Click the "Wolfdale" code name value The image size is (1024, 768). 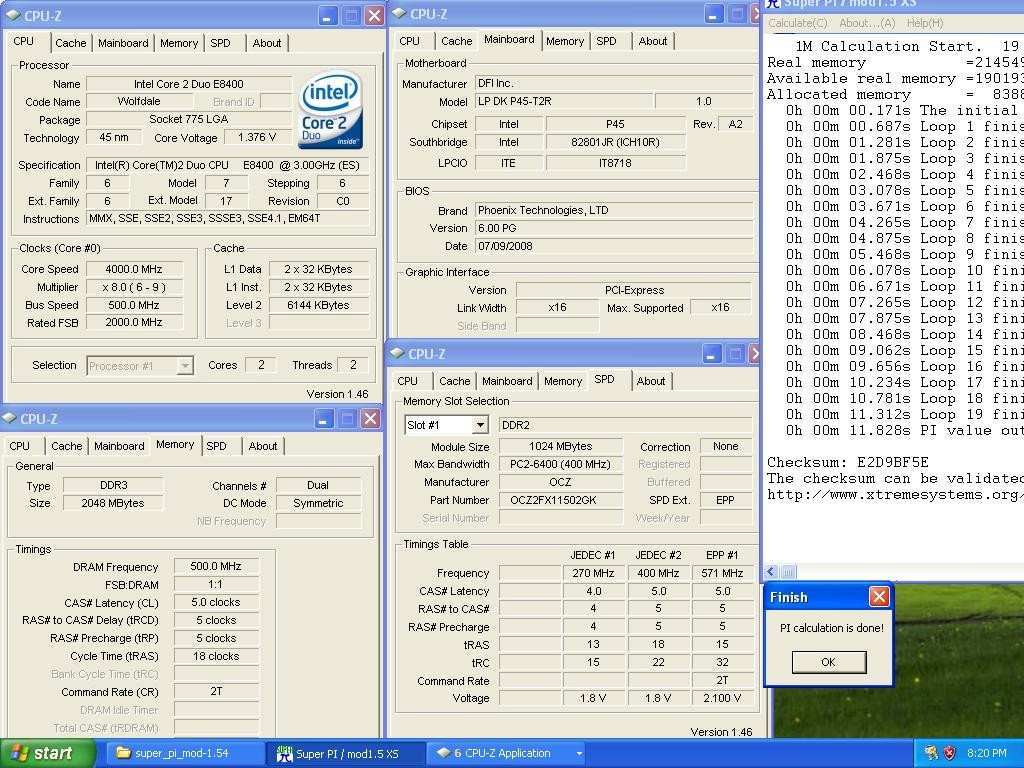click(139, 101)
